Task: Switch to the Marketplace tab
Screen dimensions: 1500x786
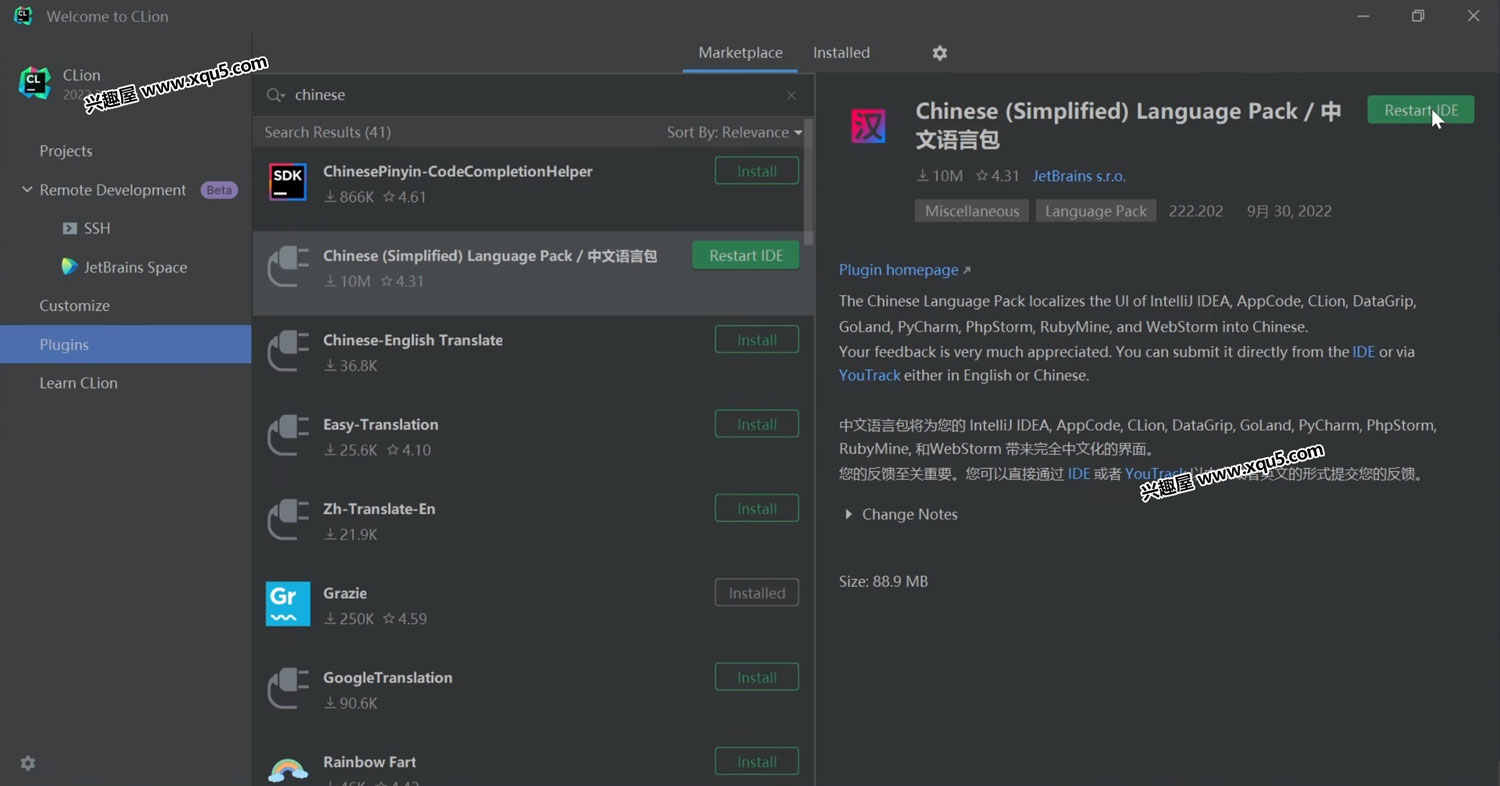Action: tap(740, 53)
